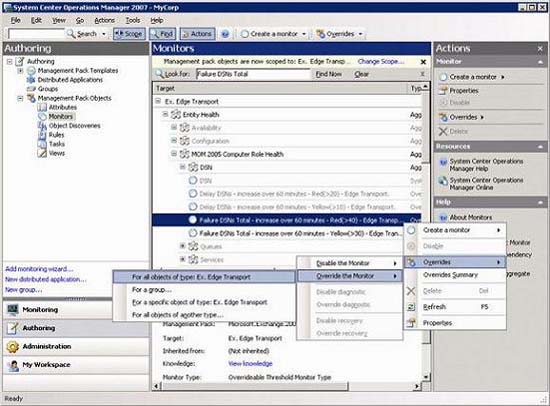Click New group link
Viewport: 550px width, 406px height.
click(24, 290)
